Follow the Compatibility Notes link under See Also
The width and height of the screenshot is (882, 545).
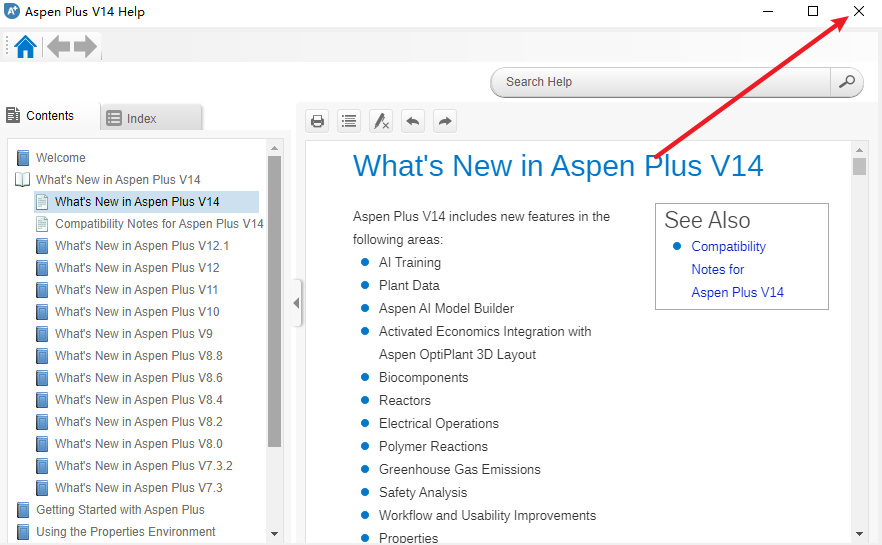[x=729, y=247]
